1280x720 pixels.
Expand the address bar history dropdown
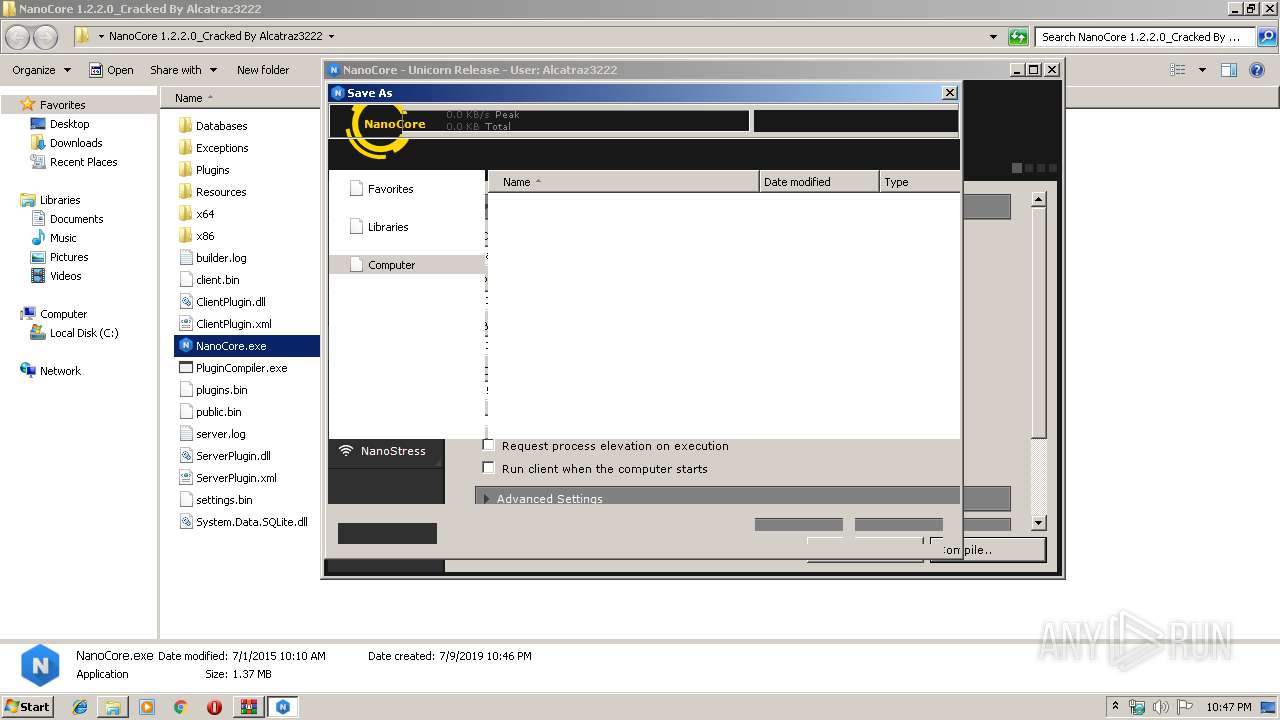pyautogui.click(x=993, y=37)
